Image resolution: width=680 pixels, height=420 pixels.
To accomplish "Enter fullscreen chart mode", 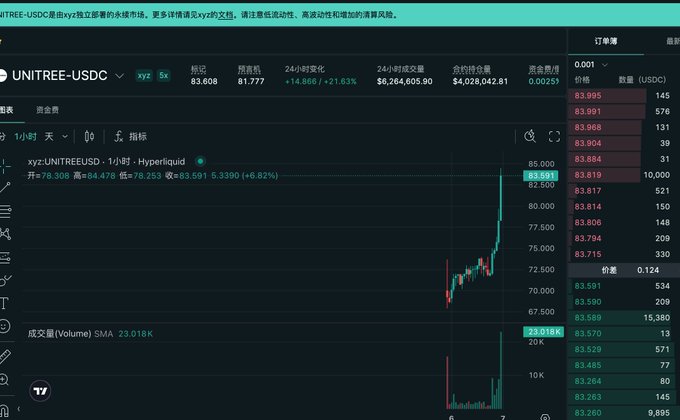I will coord(554,137).
